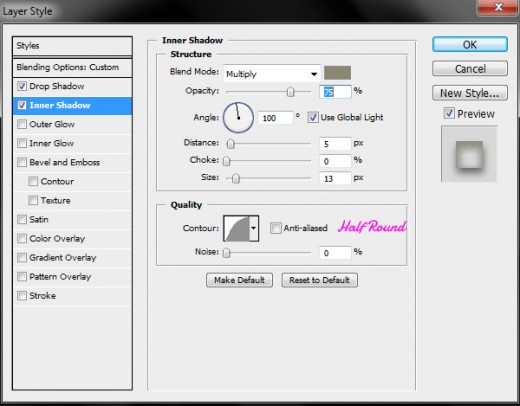Click the Make Default button

pyautogui.click(x=239, y=280)
